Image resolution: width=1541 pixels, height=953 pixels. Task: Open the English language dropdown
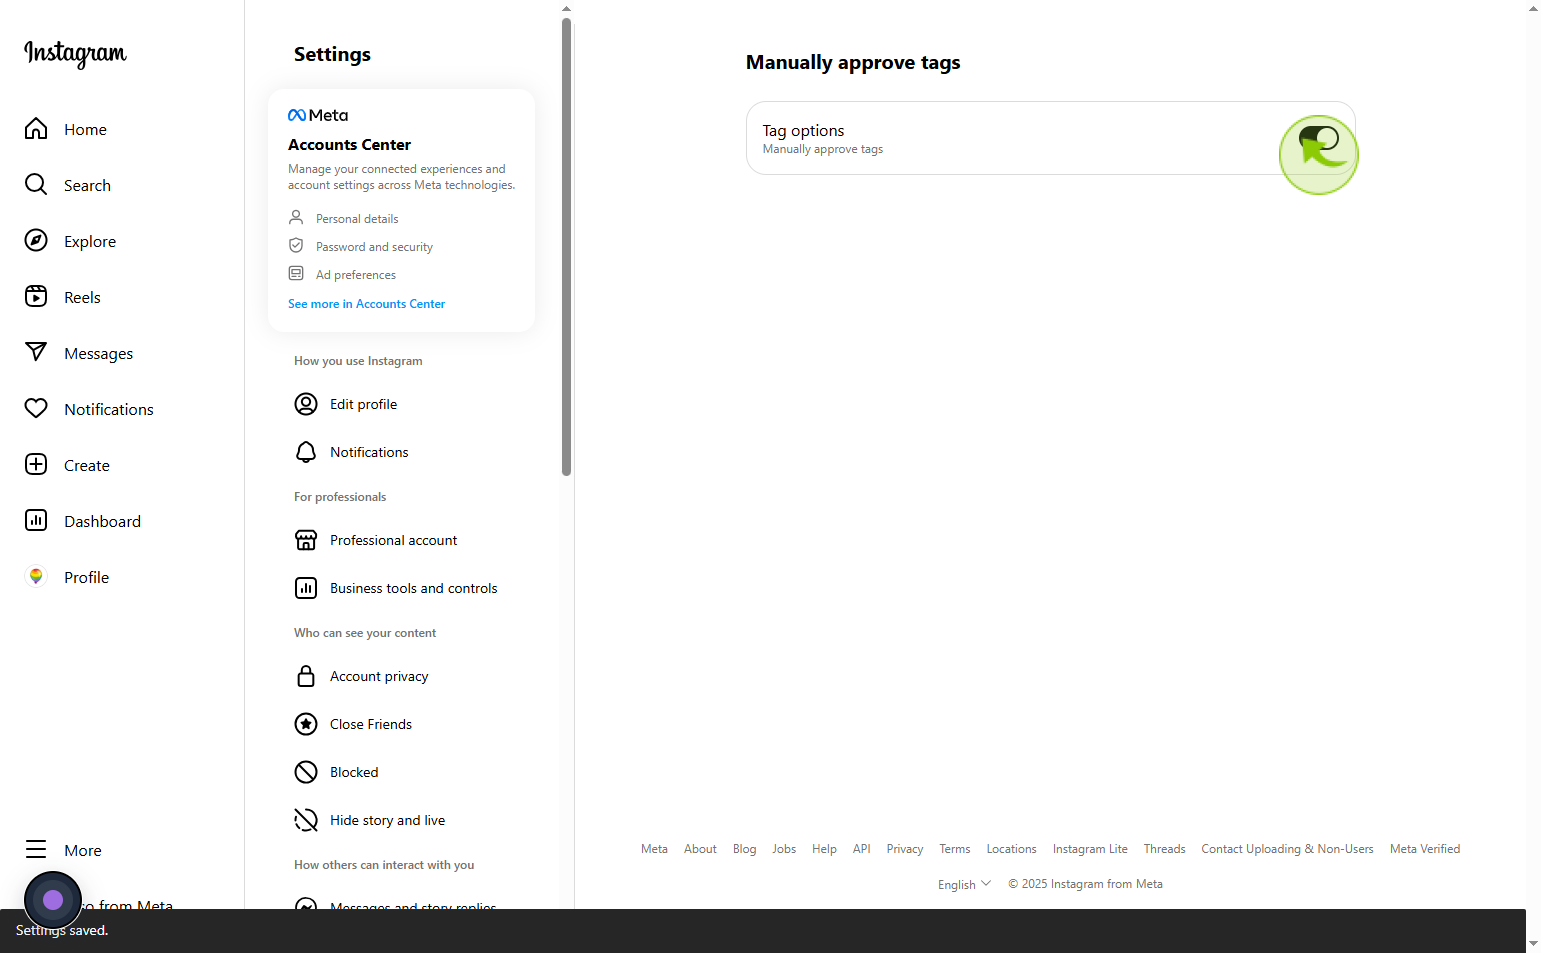coord(964,884)
